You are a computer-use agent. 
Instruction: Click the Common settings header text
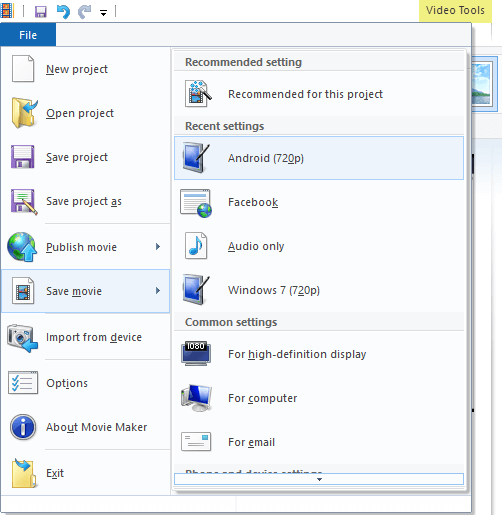pyautogui.click(x=231, y=322)
